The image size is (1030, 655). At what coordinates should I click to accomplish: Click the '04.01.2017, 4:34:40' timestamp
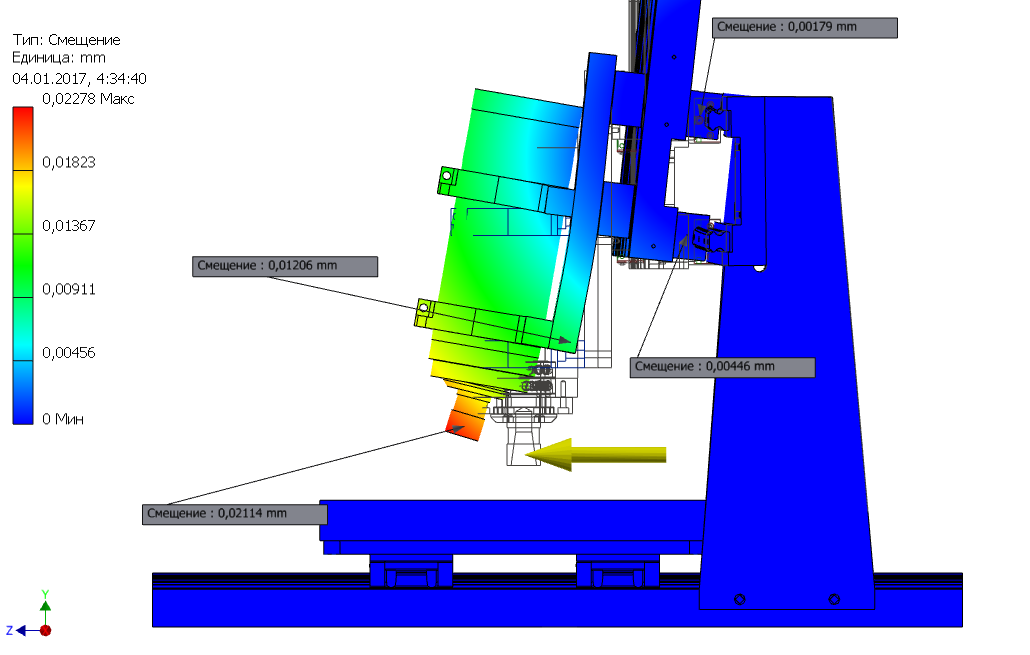pos(79,79)
